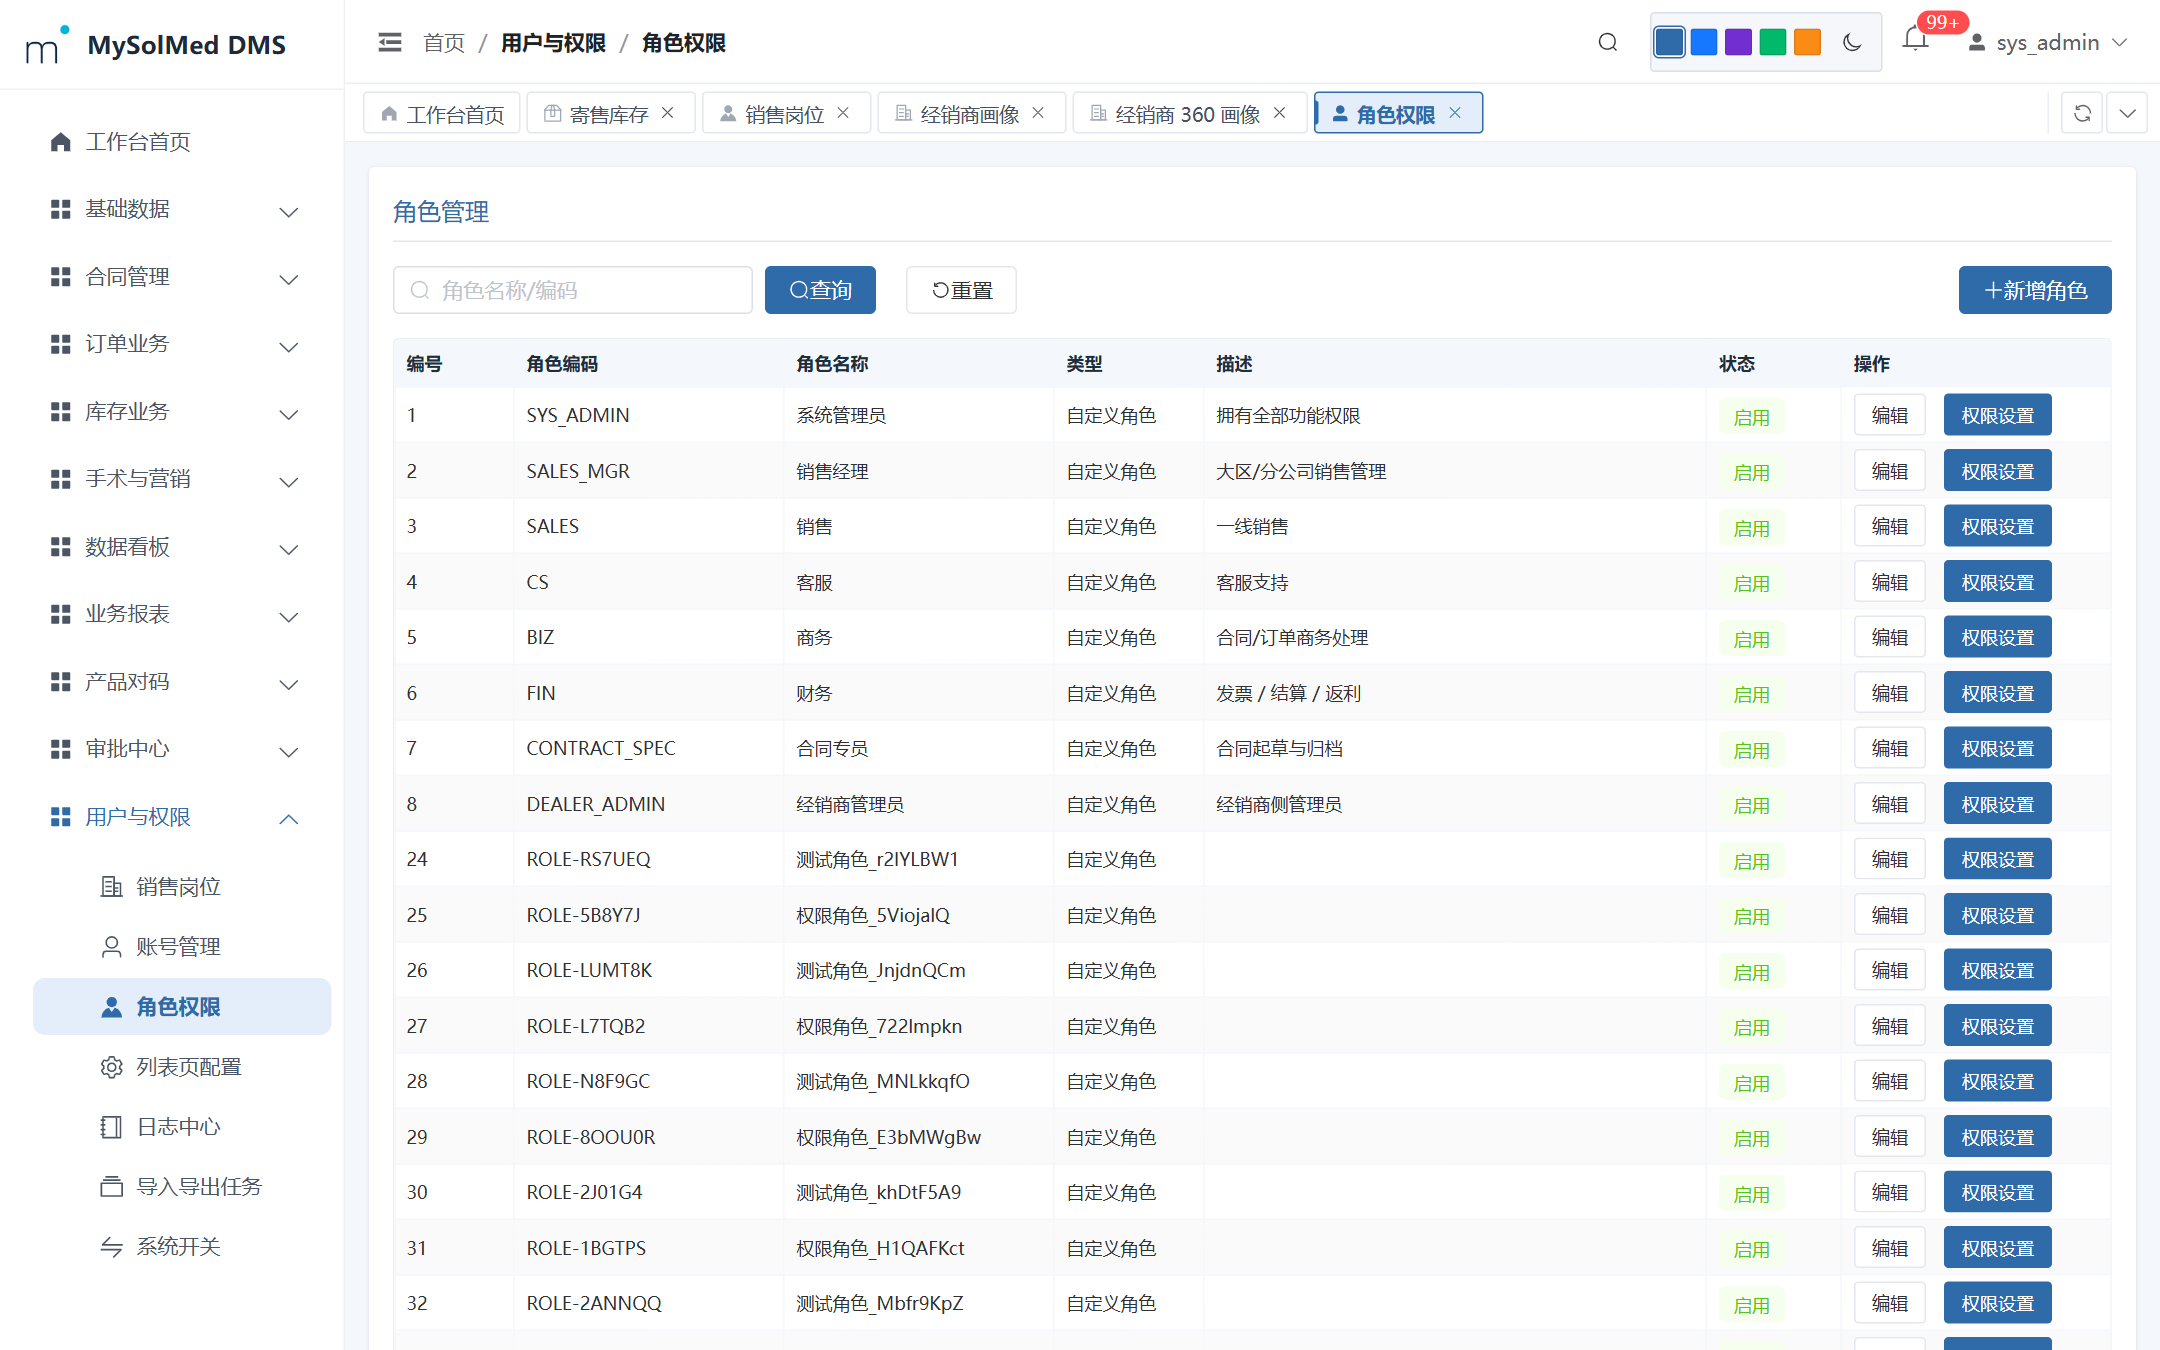Screen dimensions: 2160x1350
Task: Close the 销售岗位 tab
Action: click(x=843, y=113)
